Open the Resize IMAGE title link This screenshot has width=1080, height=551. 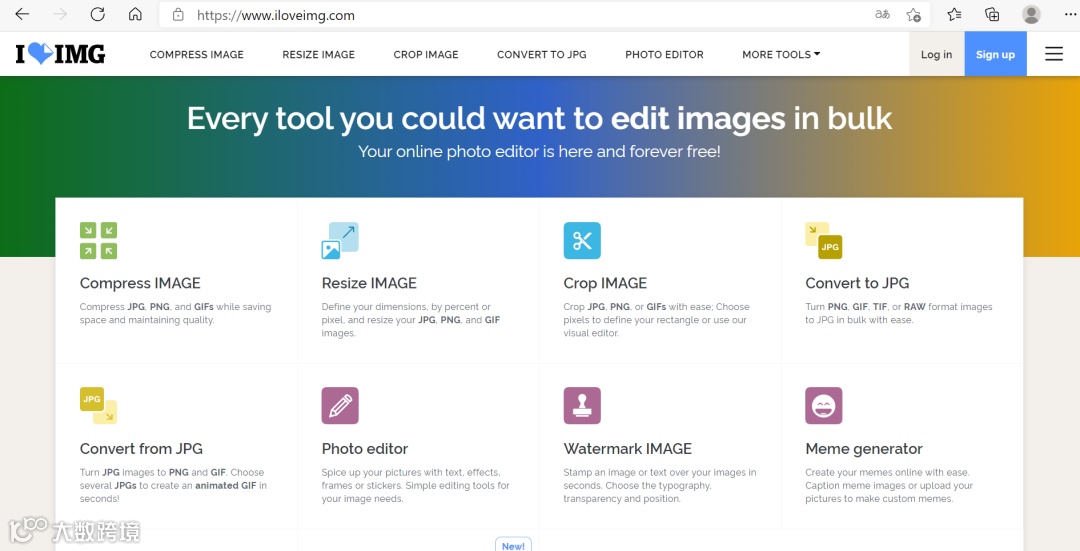pos(369,283)
